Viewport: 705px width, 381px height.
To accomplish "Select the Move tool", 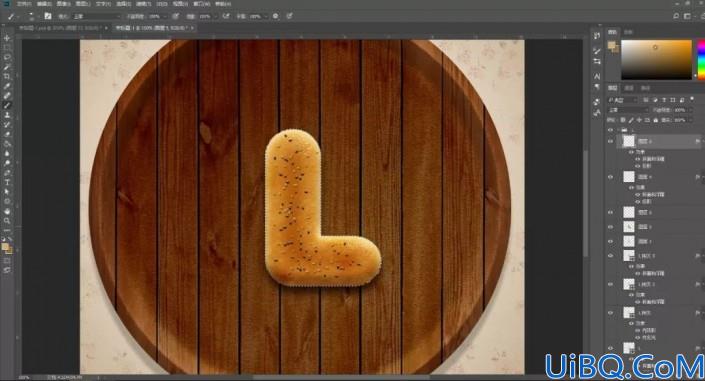I will pos(7,38).
